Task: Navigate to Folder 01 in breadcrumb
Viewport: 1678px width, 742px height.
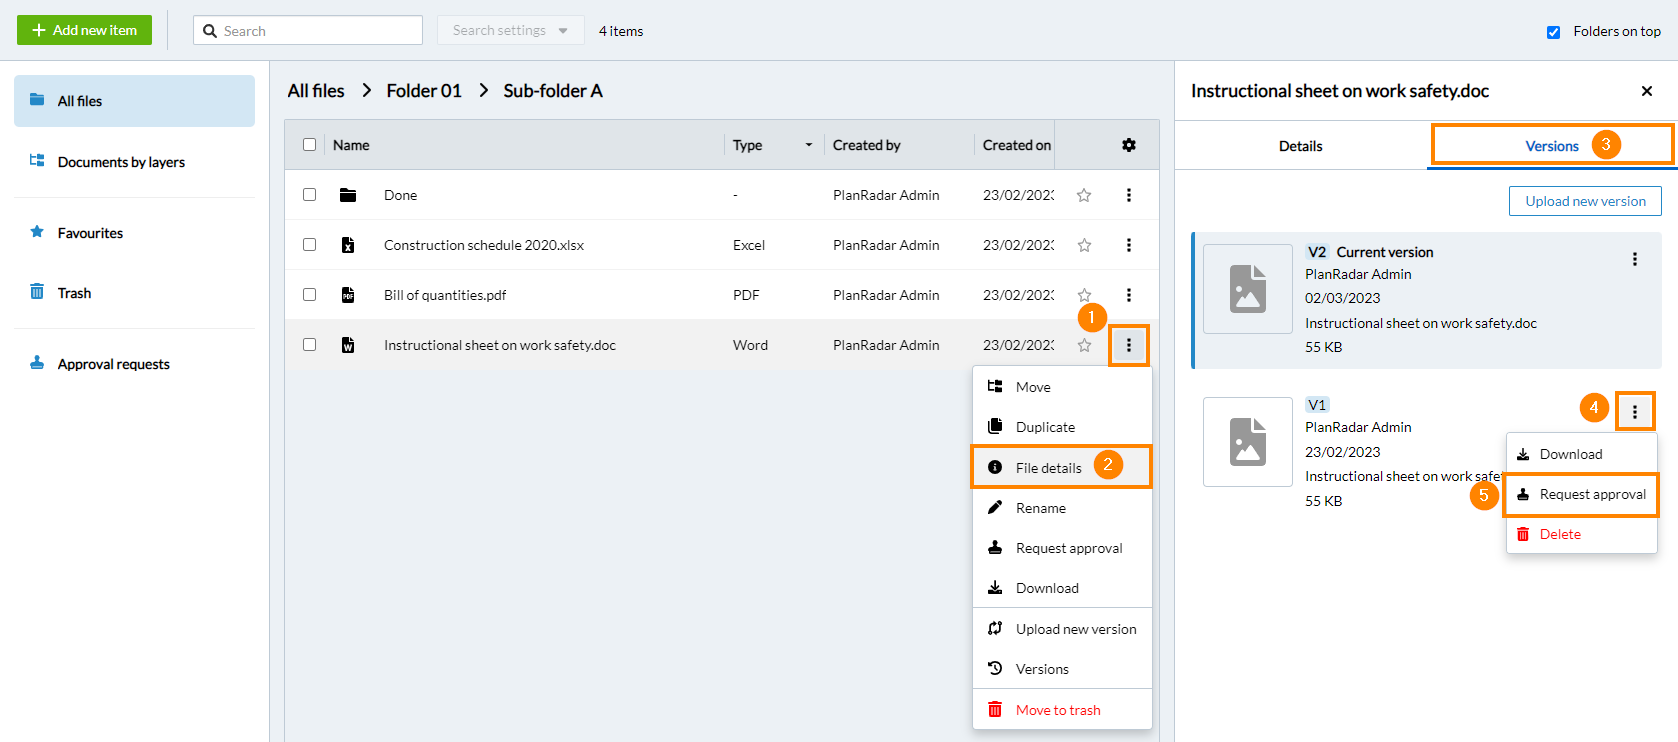Action: click(424, 91)
